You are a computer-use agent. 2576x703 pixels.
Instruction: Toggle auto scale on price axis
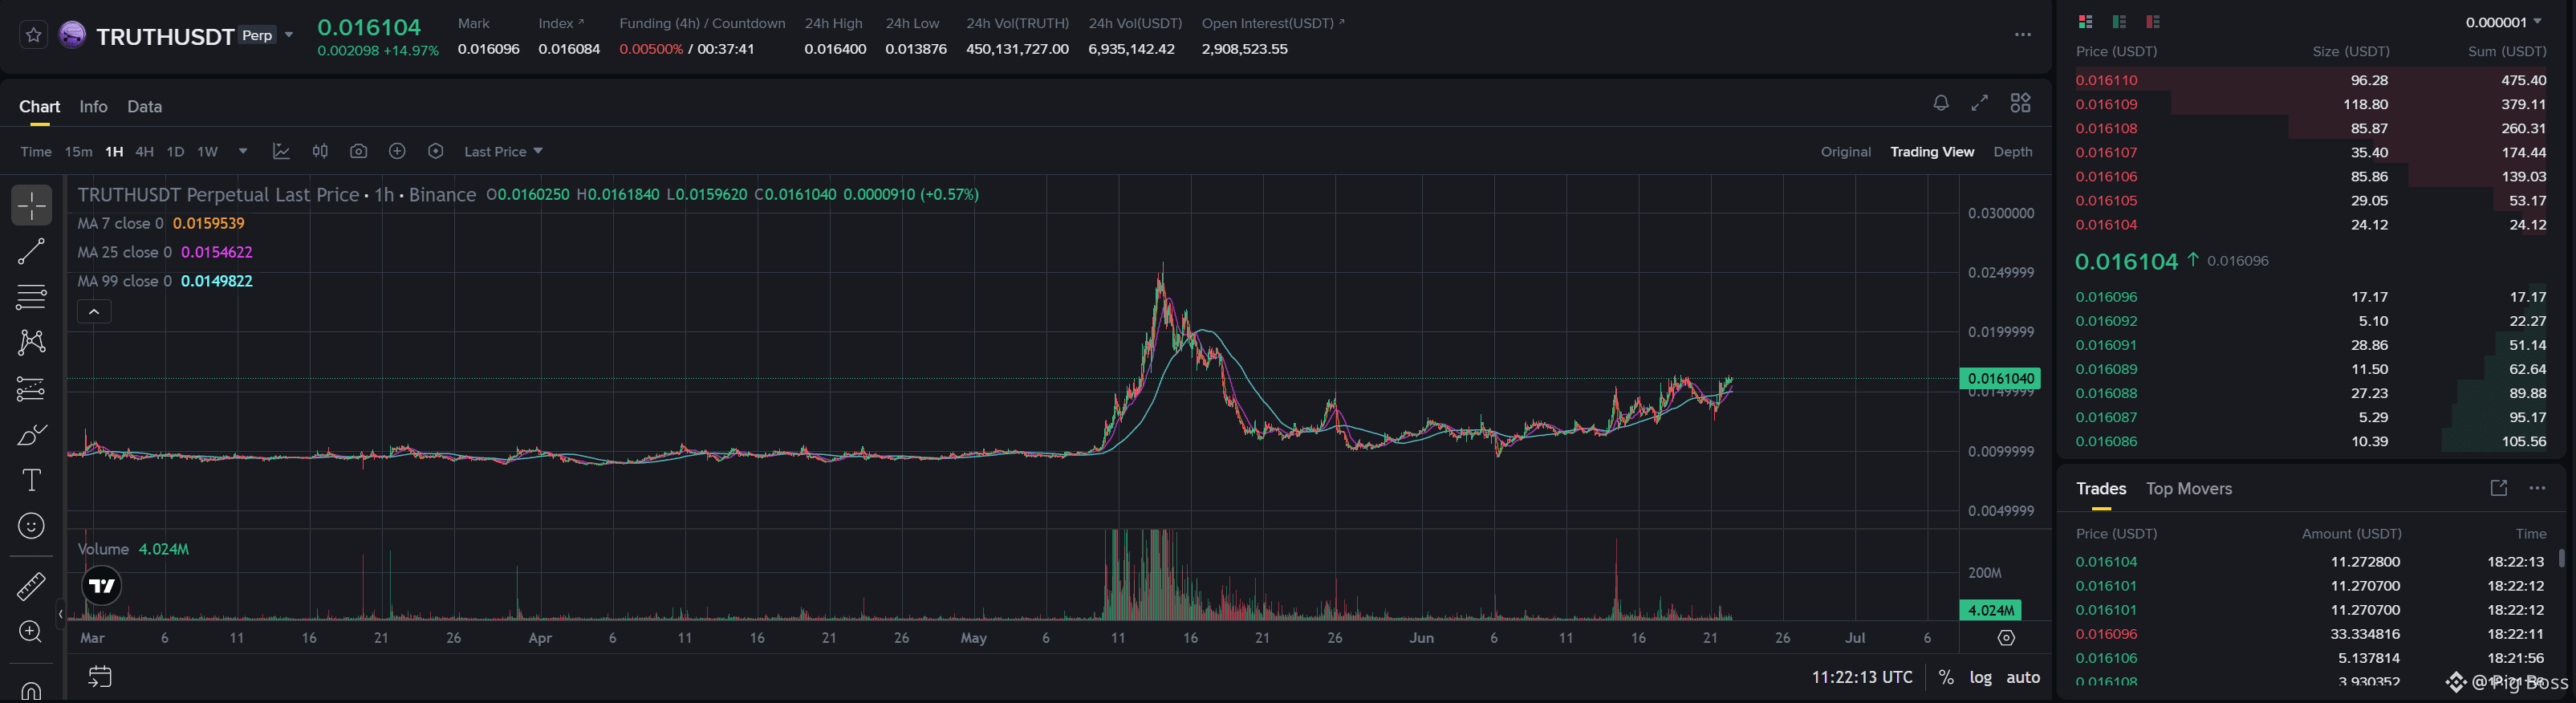point(2023,677)
